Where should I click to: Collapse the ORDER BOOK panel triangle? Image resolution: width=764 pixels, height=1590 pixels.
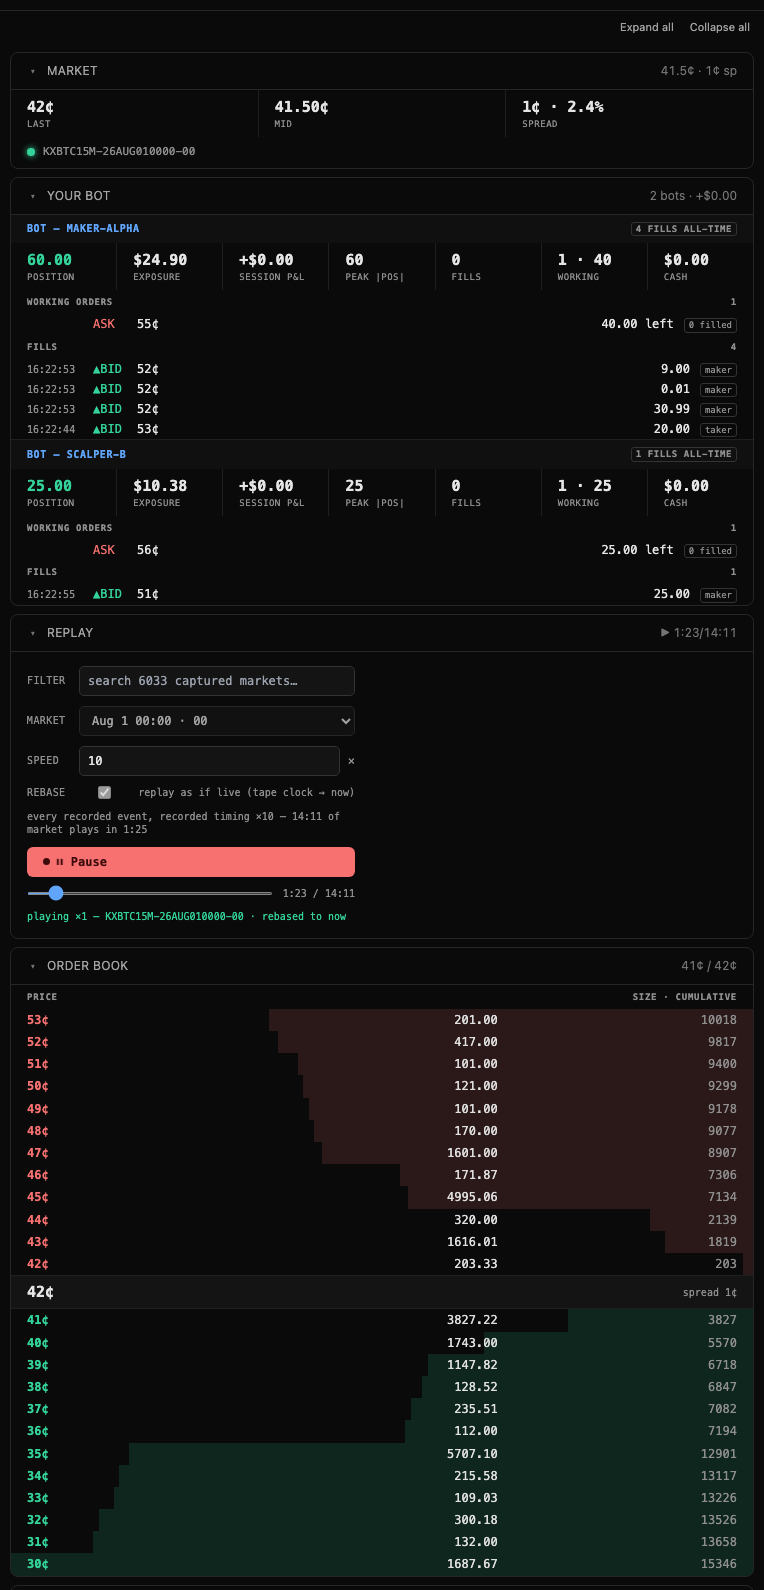[x=33, y=967]
